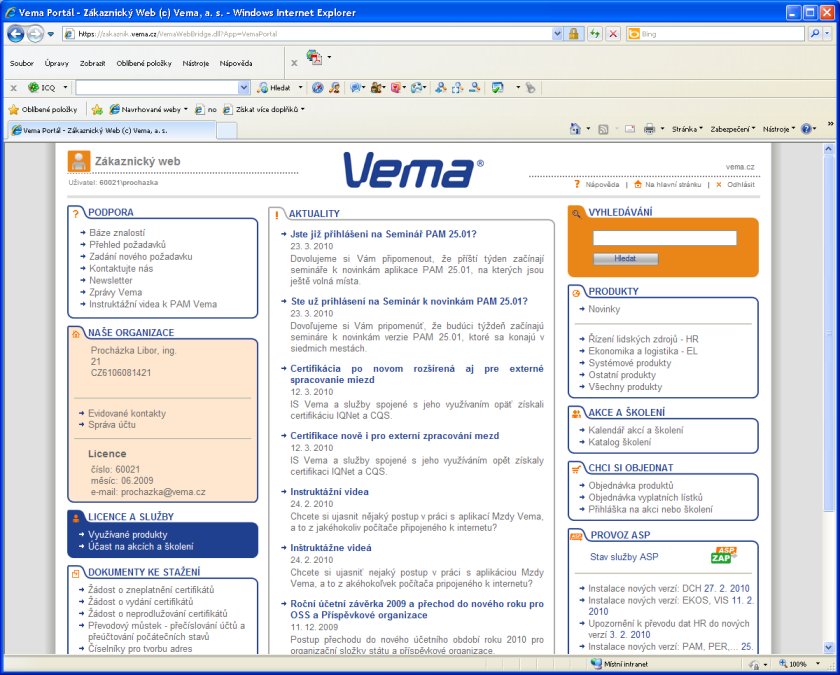Open the Evidované kontakty link

click(x=127, y=413)
